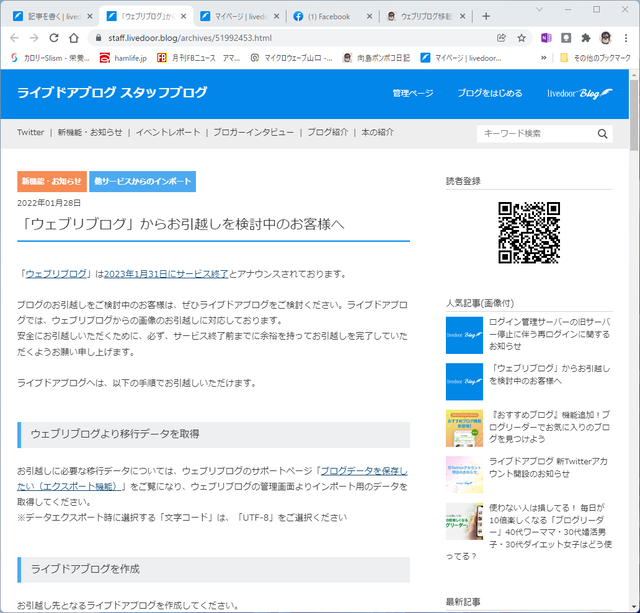Click the キーワード検索 search field
The image size is (640, 613).
coord(536,133)
